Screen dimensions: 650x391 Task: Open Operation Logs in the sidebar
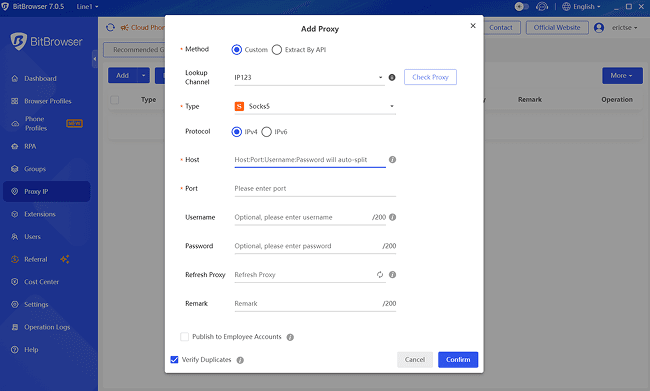[46, 327]
